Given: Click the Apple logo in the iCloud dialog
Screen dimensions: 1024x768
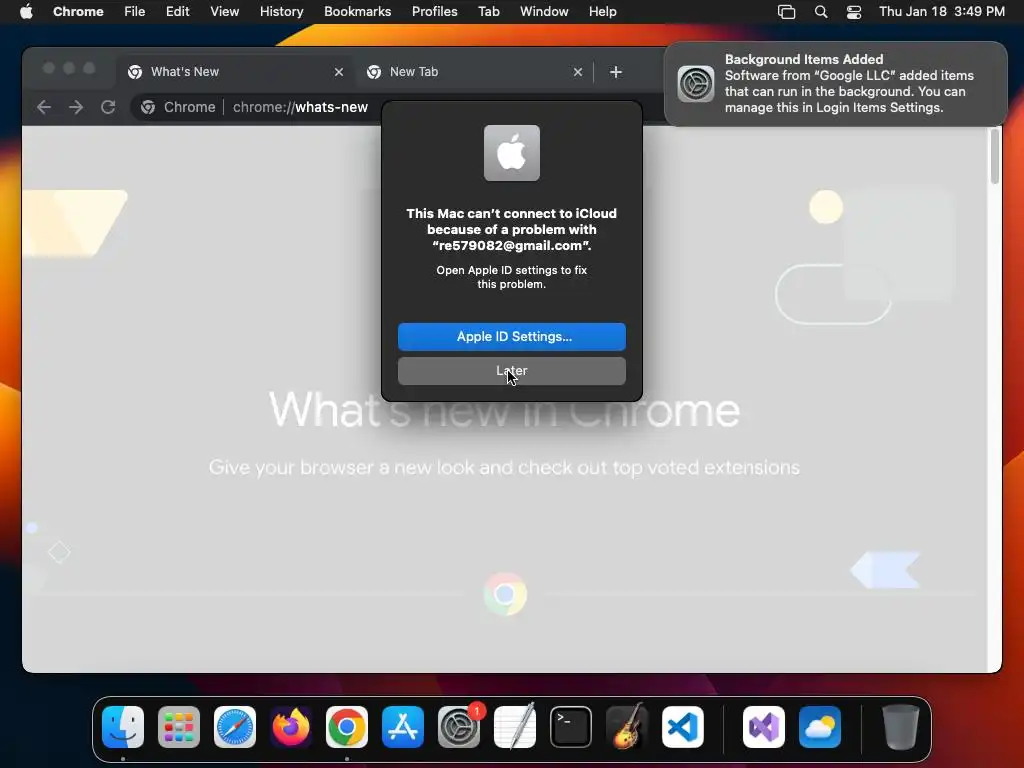Looking at the screenshot, I should point(512,153).
